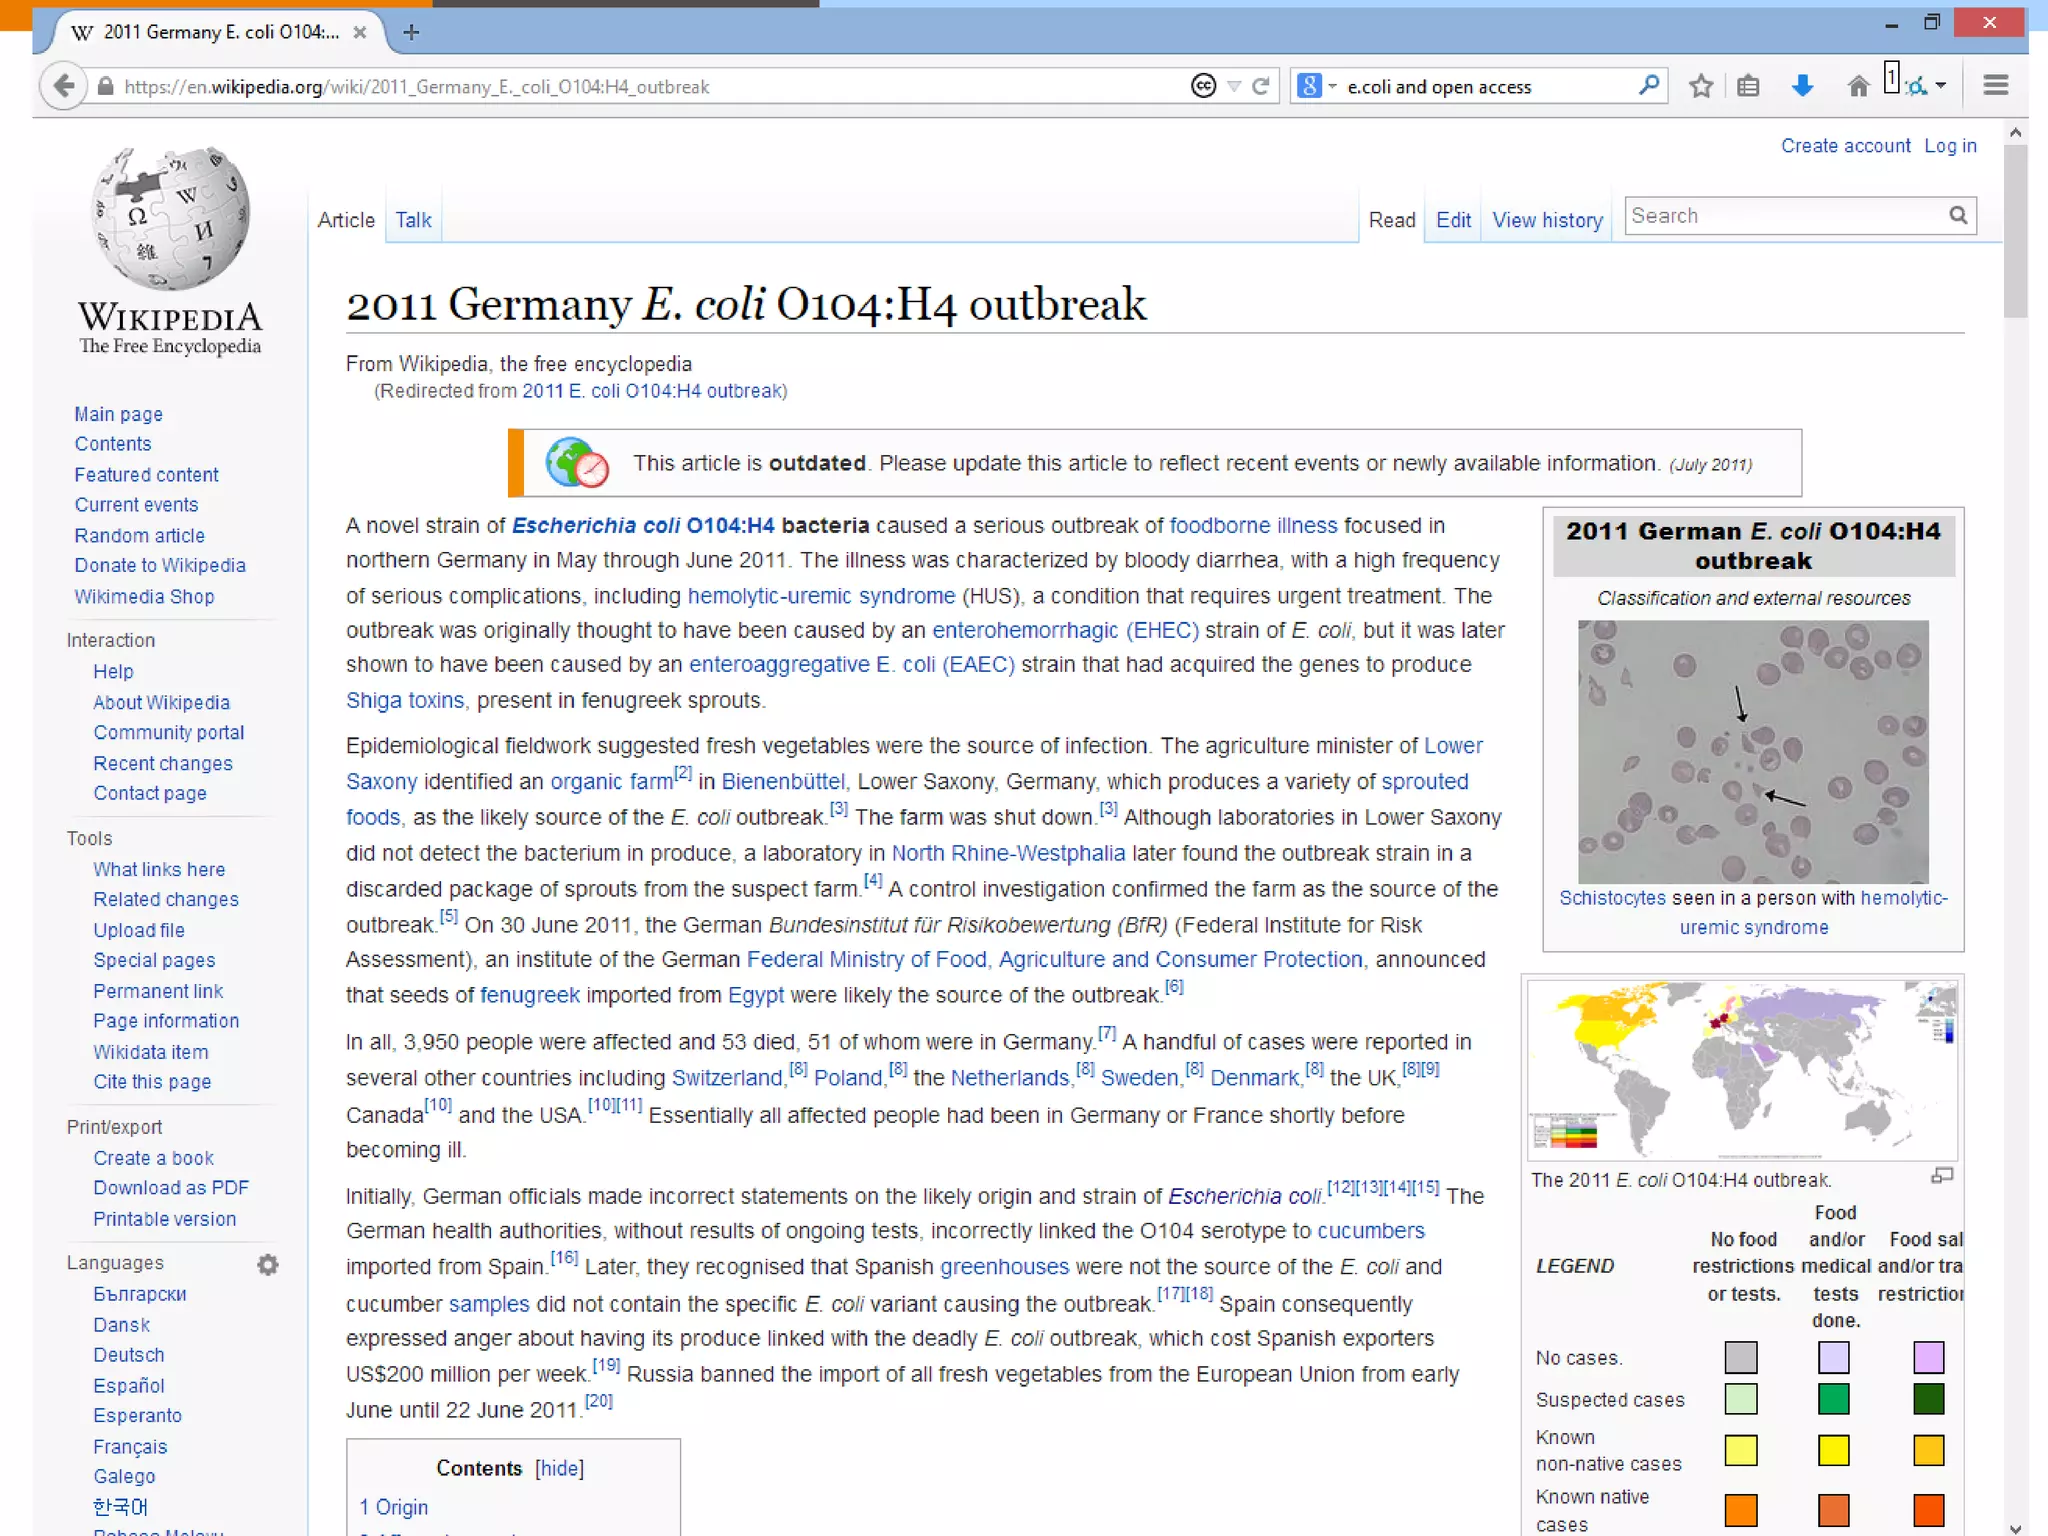Follow the hemolytic-uremic syndrome link in the intro
The height and width of the screenshot is (1536, 2048).
(820, 596)
